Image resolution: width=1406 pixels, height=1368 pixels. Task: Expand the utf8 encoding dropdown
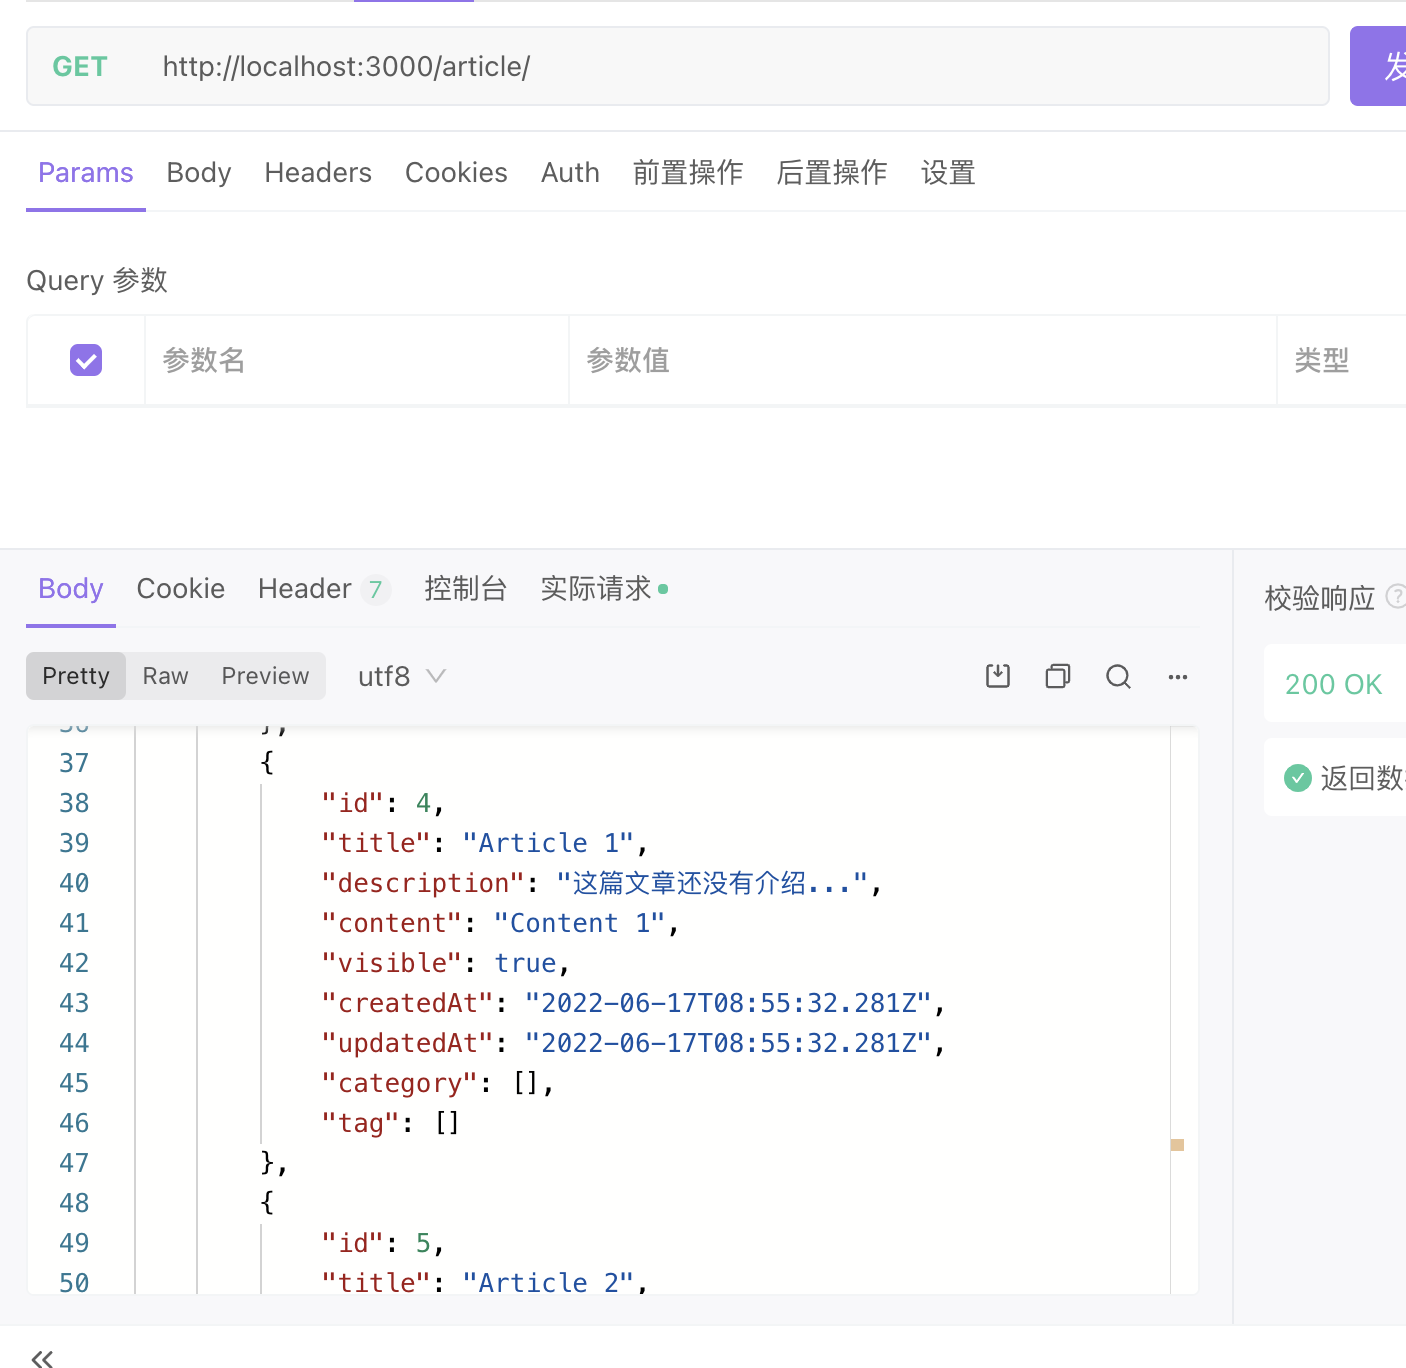coord(401,677)
